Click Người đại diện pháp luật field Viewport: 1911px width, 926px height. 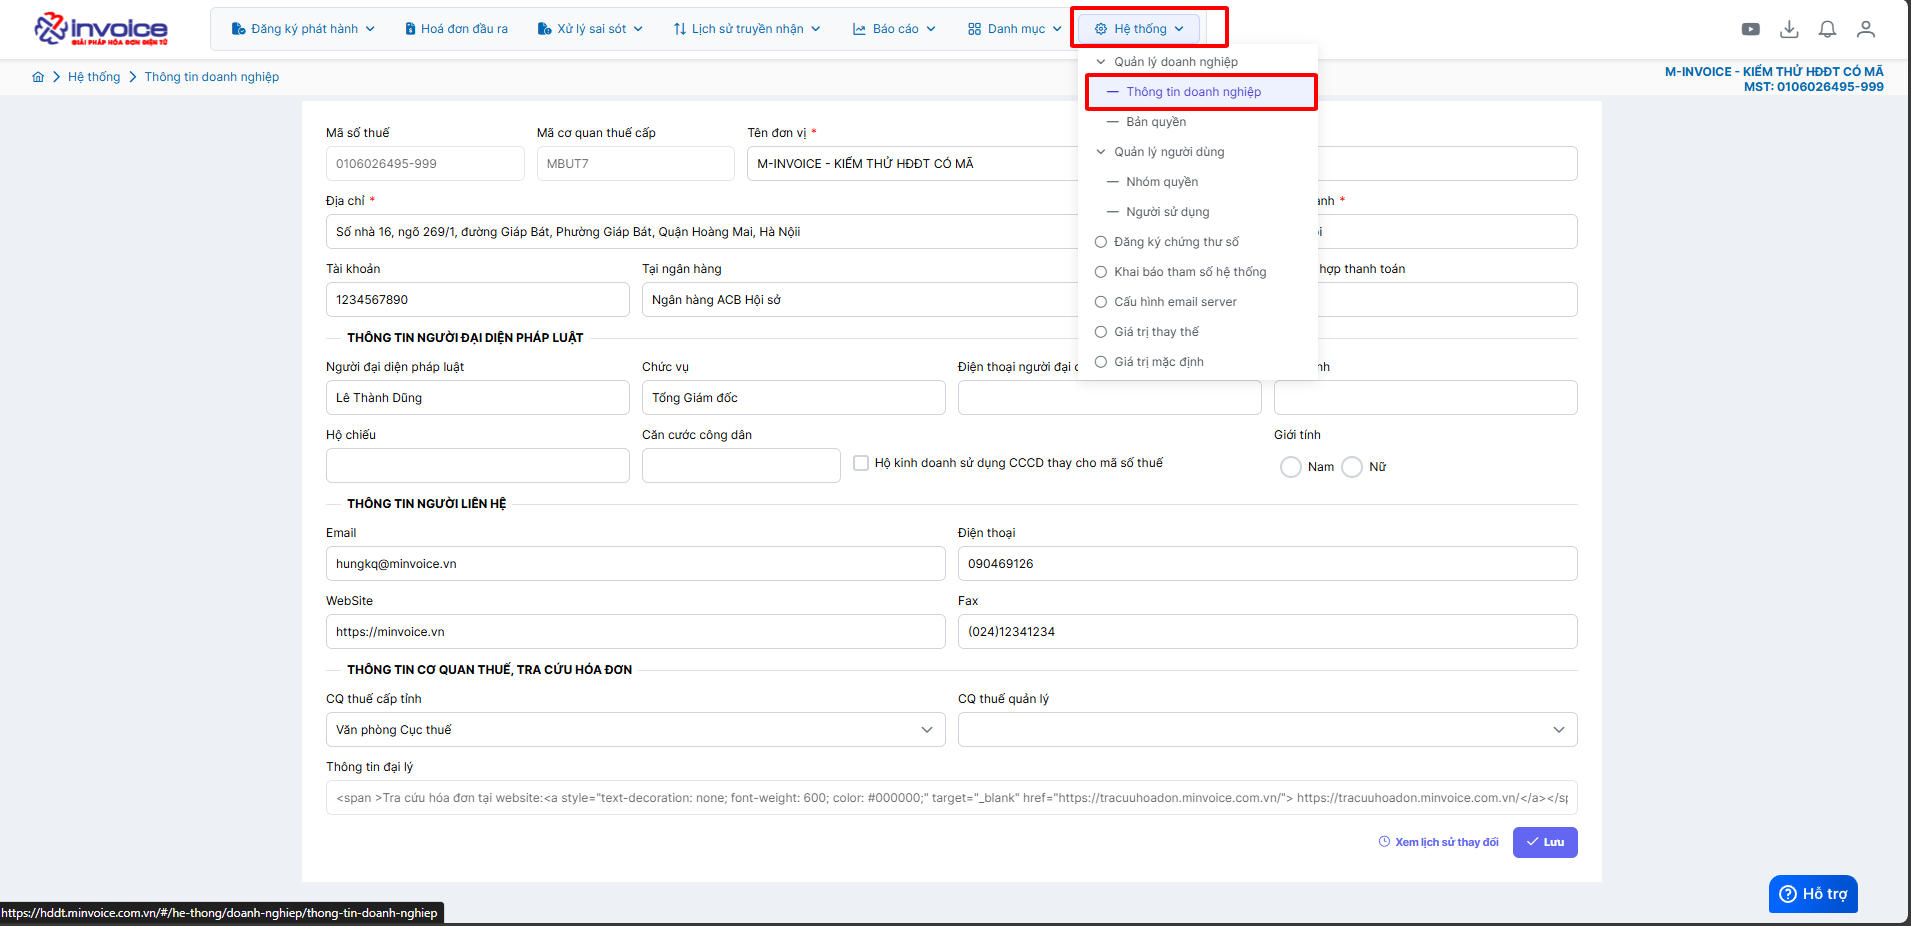(x=477, y=398)
